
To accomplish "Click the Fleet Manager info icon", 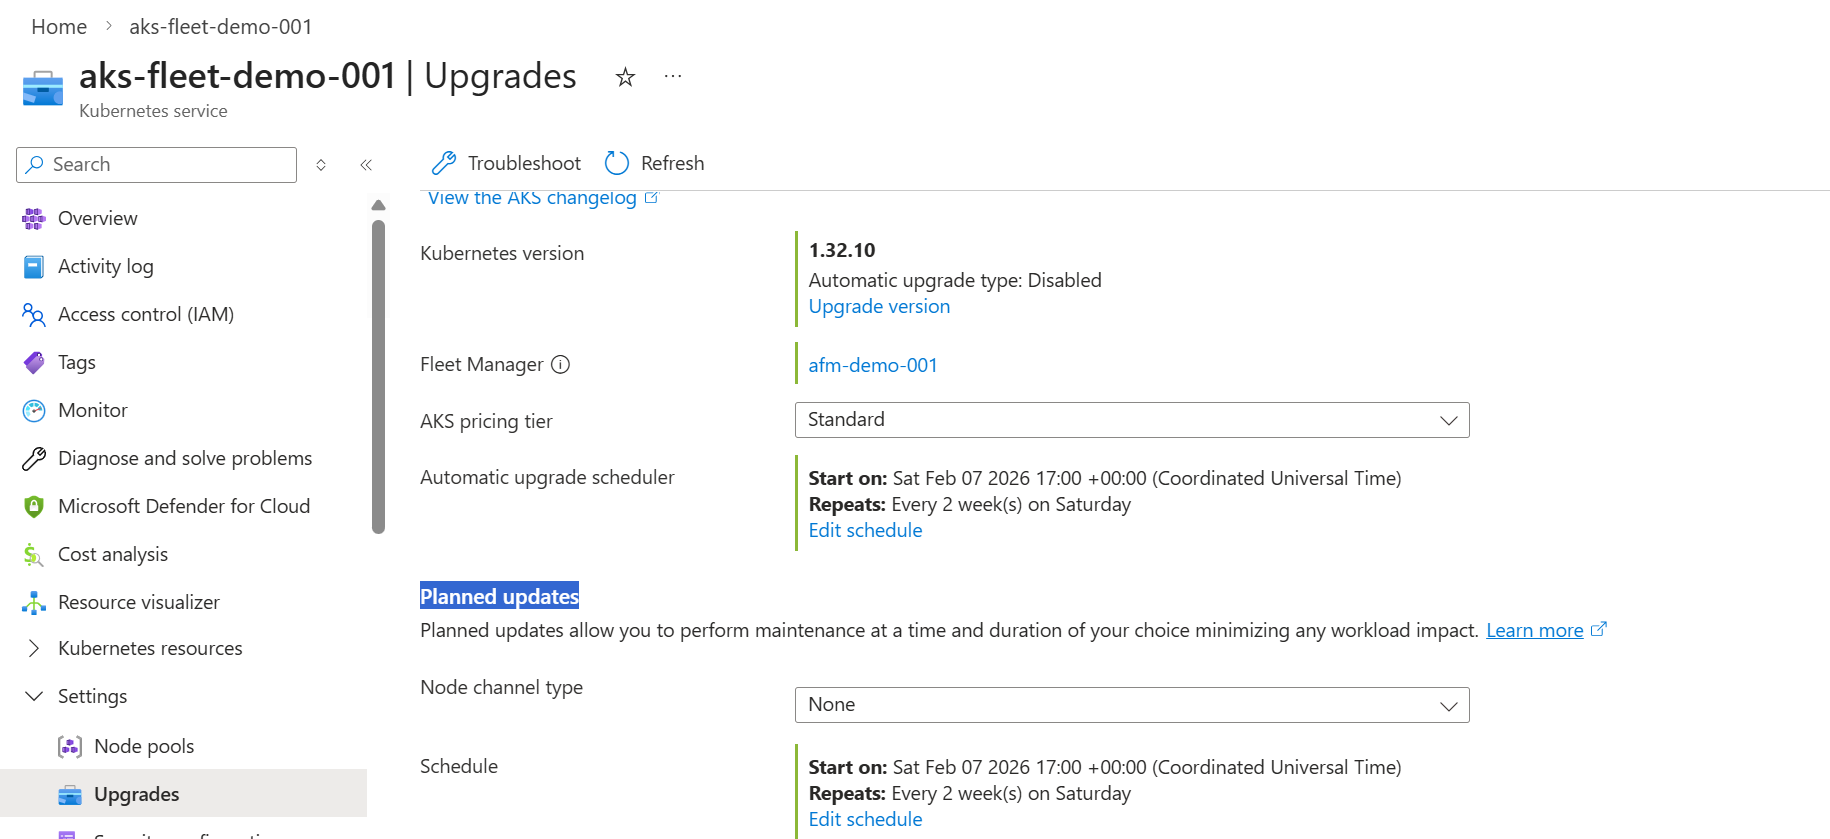I will pos(561,364).
